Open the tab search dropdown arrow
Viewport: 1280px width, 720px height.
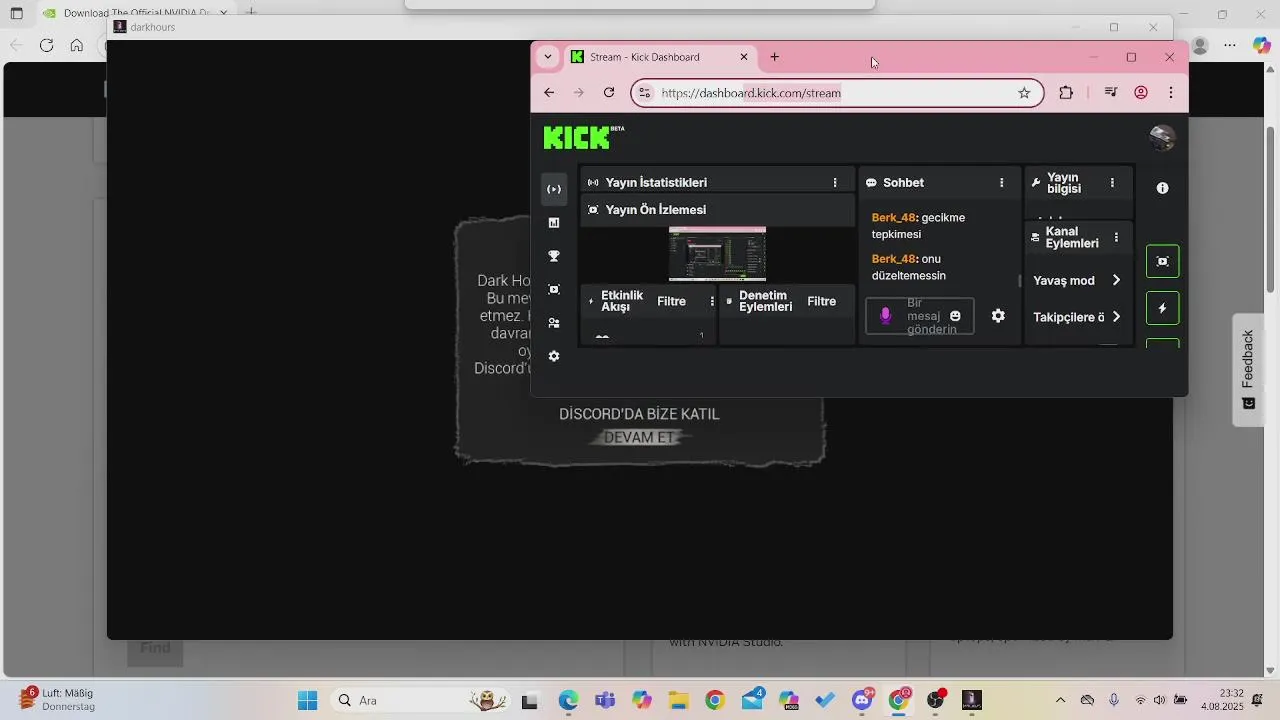point(548,57)
